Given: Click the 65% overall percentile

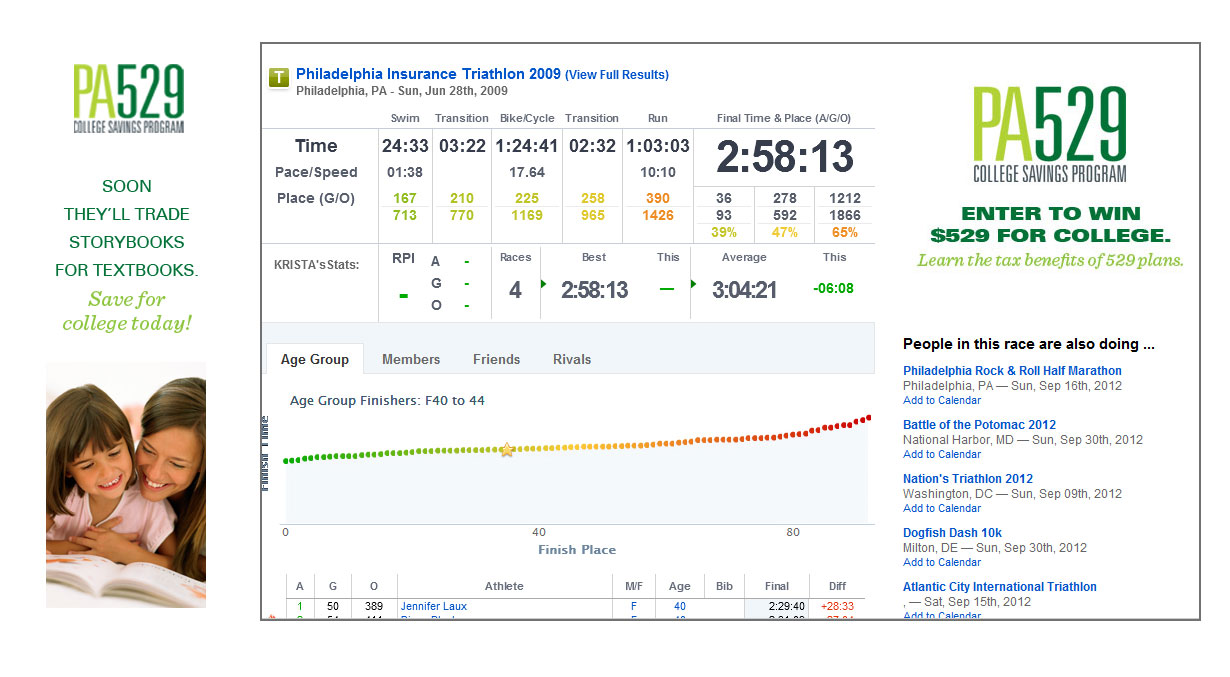Looking at the screenshot, I should coord(845,232).
